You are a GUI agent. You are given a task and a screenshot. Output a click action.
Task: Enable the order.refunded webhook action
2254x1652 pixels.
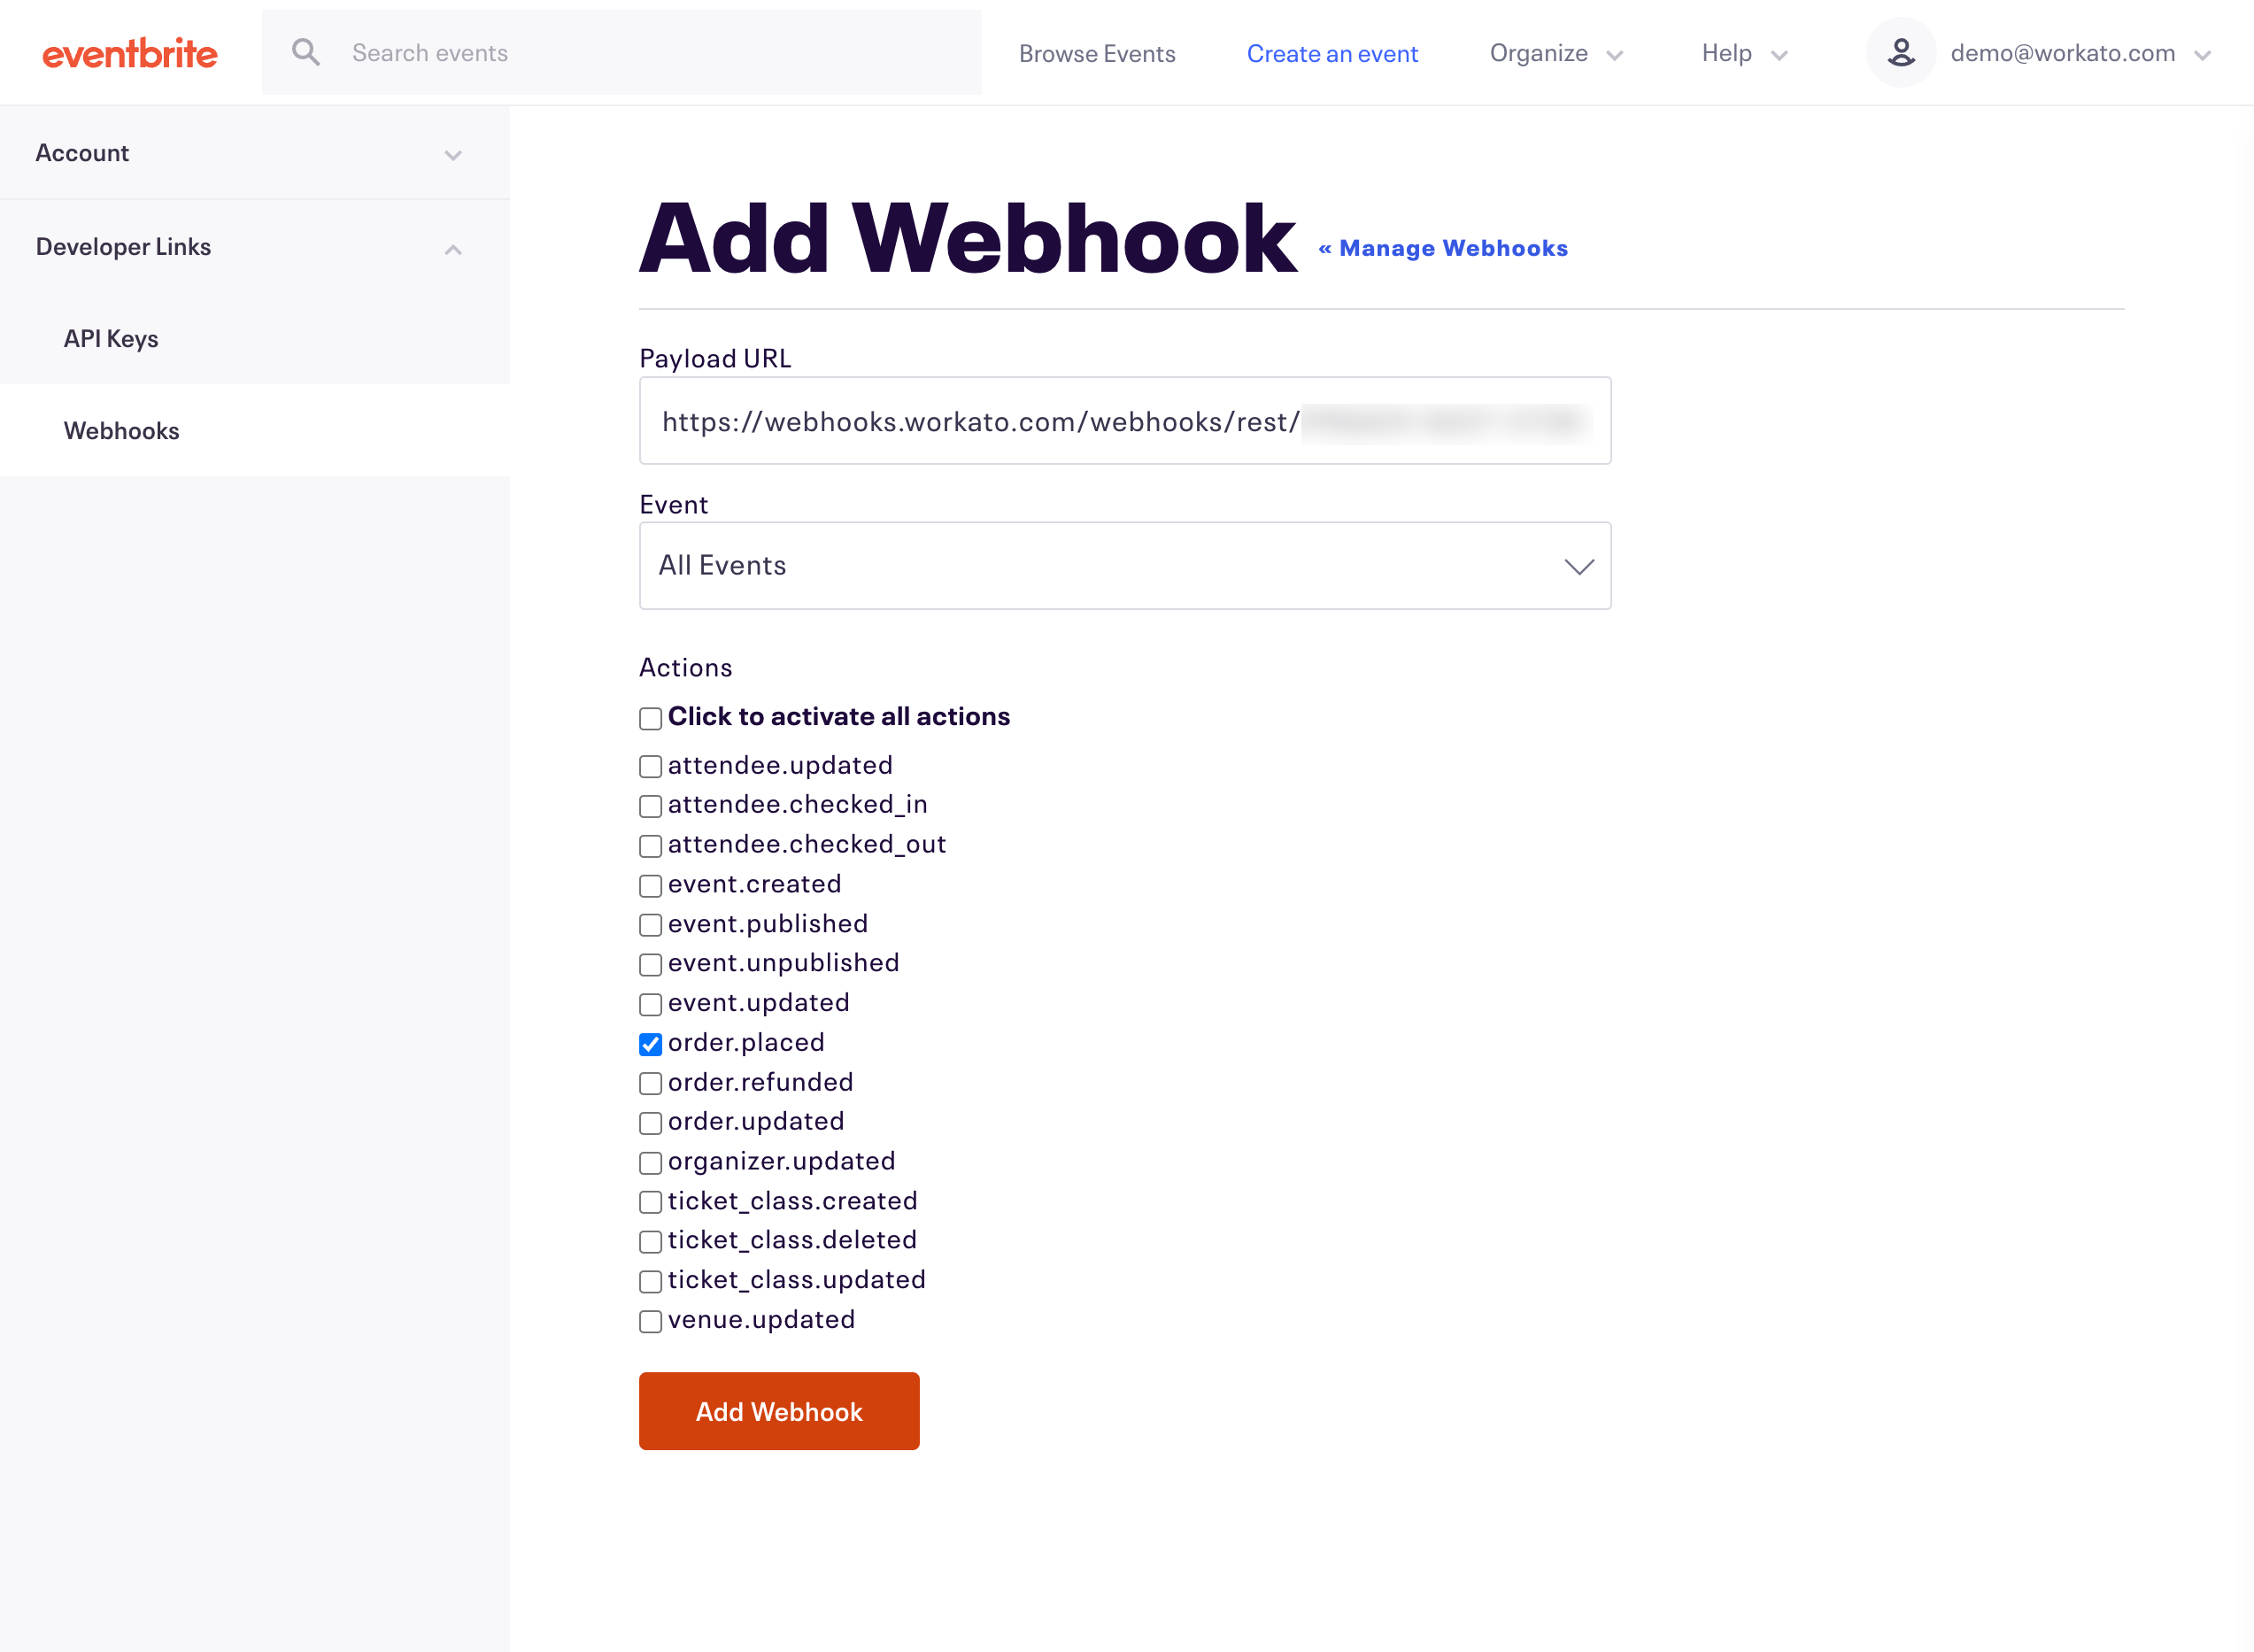tap(650, 1083)
